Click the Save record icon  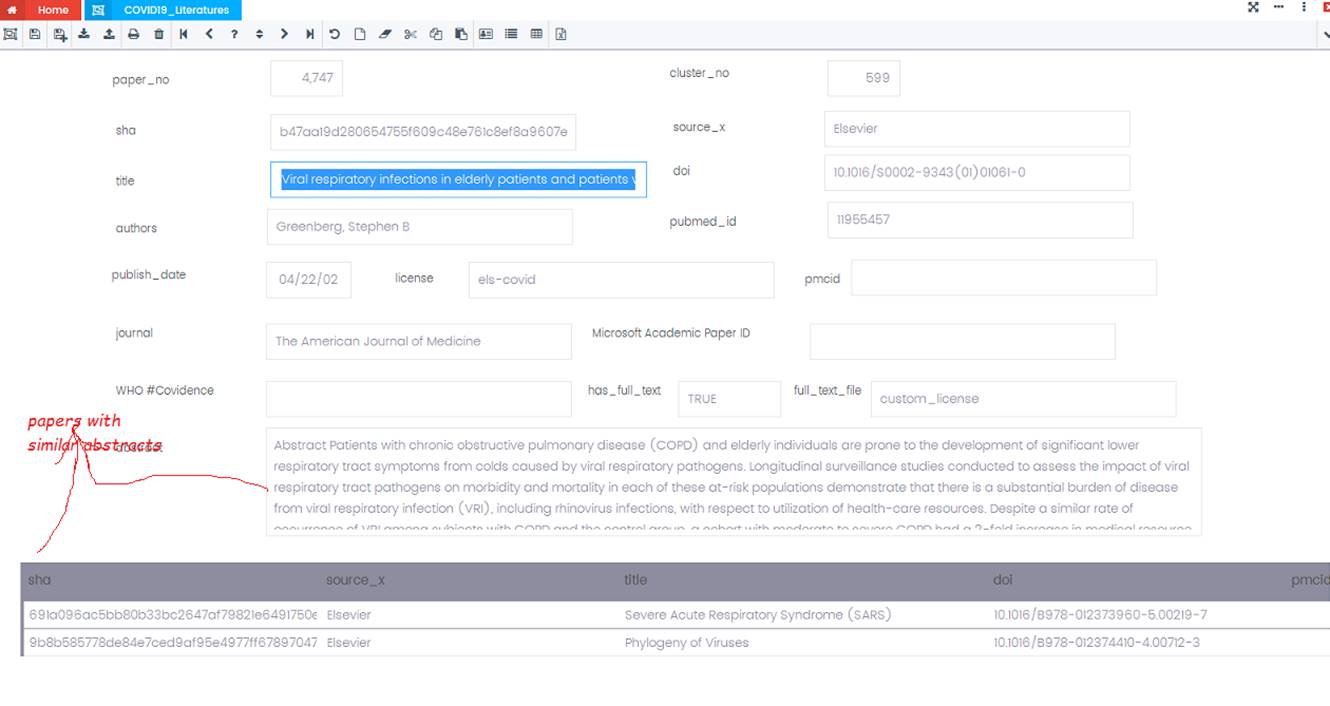[35, 34]
